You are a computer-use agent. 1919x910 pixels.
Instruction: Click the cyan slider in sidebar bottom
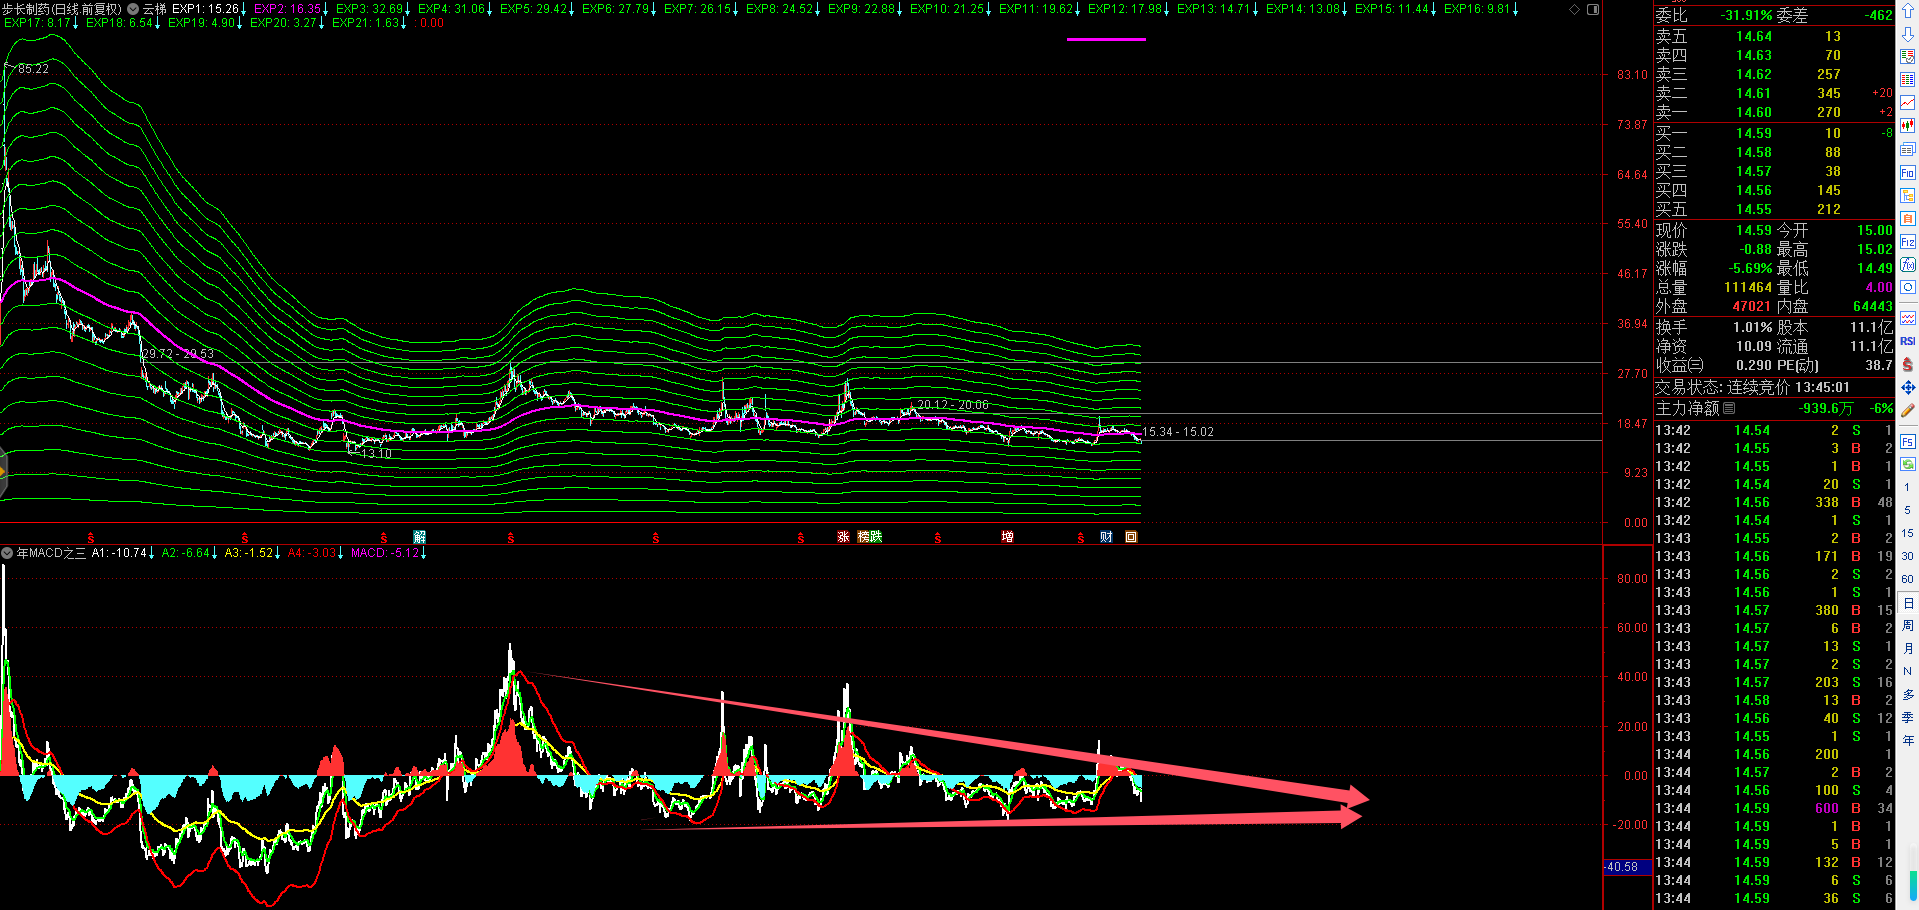[x=1913, y=885]
